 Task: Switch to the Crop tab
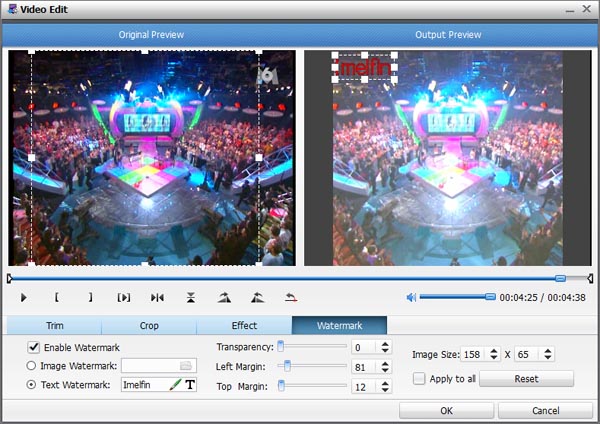pyautogui.click(x=149, y=325)
